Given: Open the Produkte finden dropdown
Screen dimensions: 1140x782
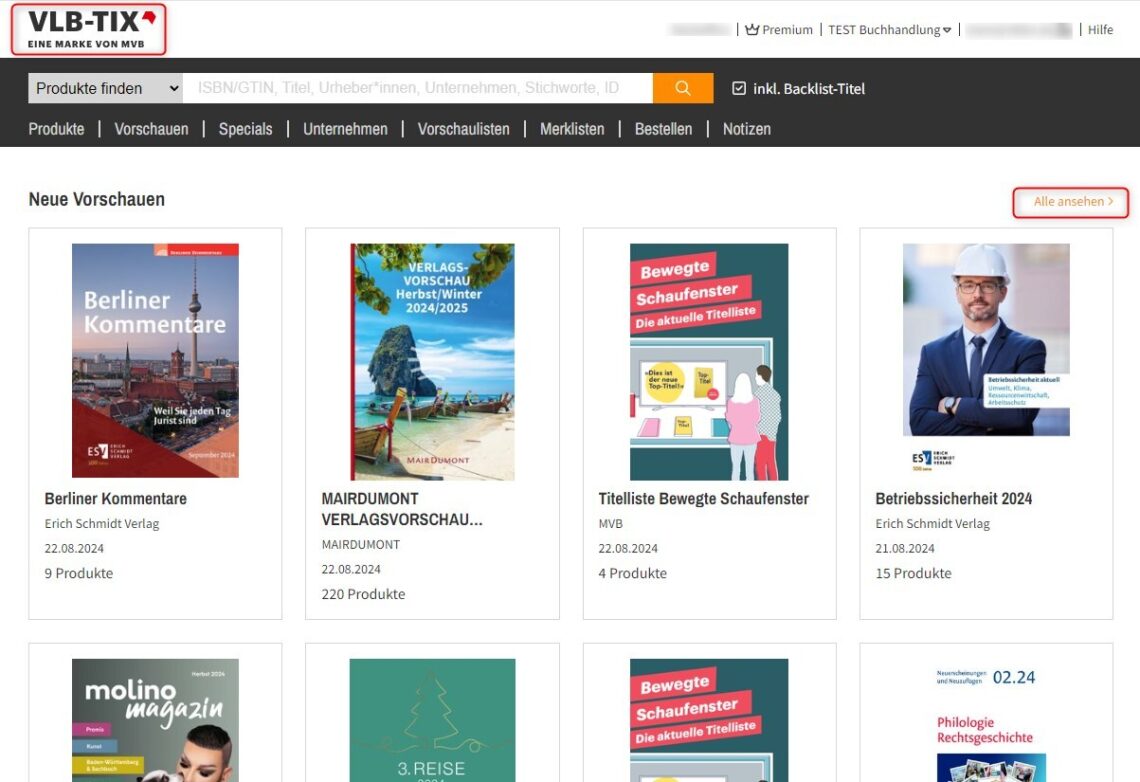Looking at the screenshot, I should pos(105,88).
